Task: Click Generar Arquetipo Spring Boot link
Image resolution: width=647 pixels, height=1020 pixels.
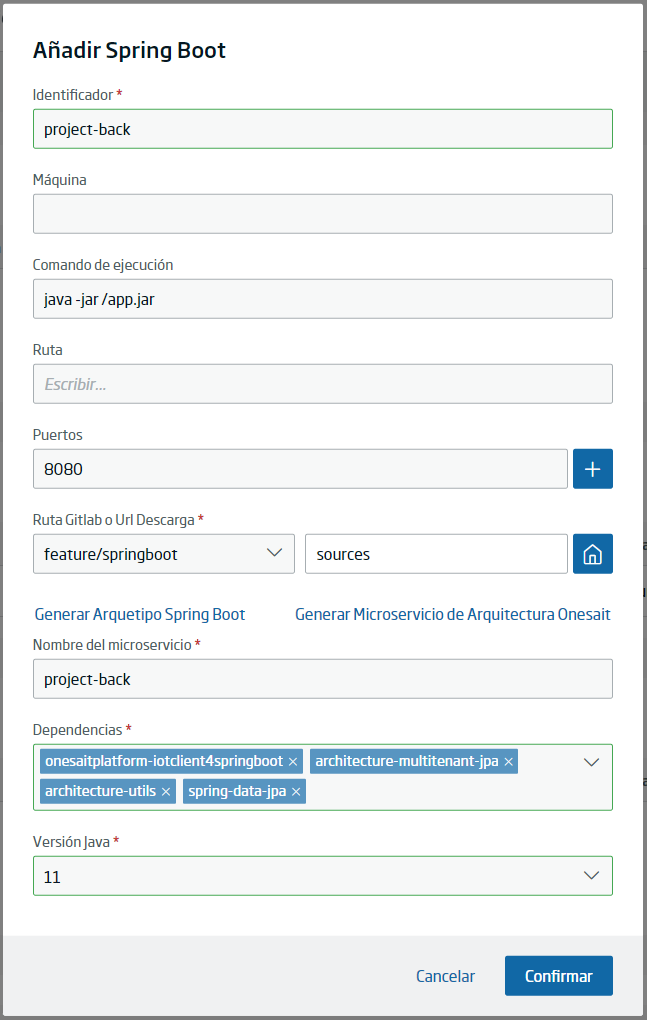Action: click(140, 614)
